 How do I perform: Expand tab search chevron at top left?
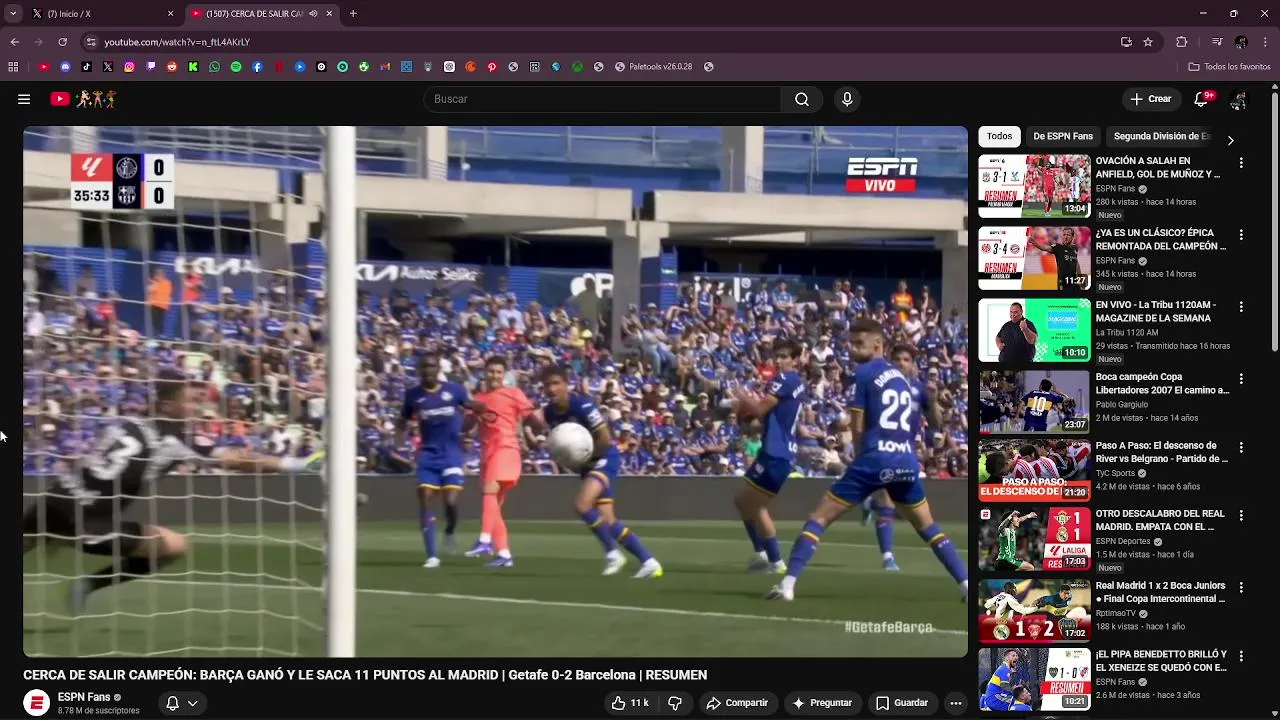click(13, 14)
